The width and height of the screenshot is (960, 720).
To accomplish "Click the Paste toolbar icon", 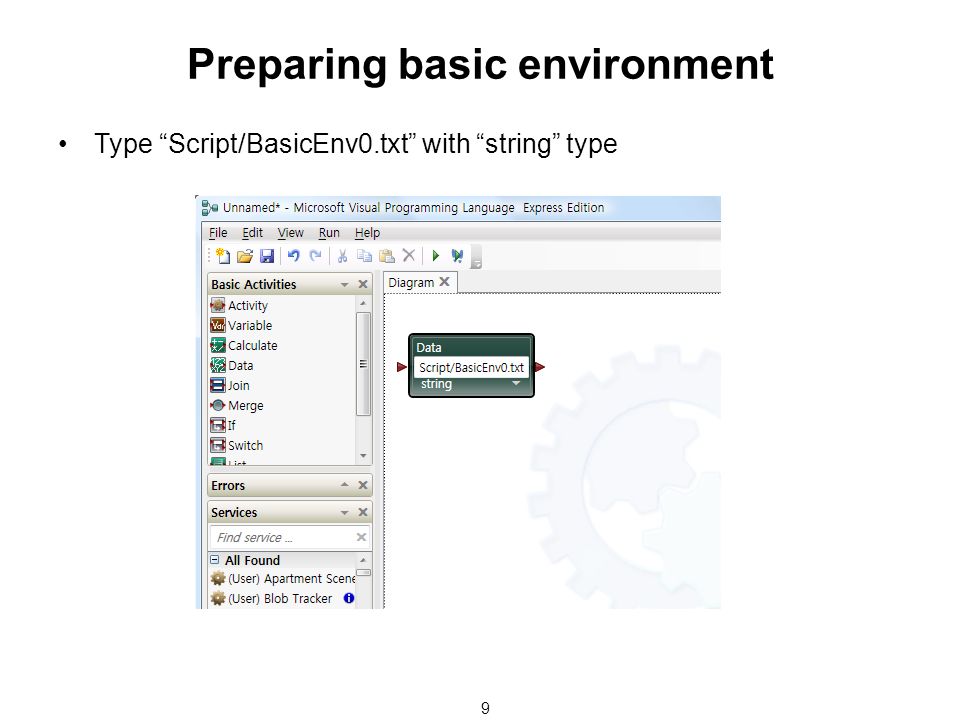I will click(x=387, y=256).
